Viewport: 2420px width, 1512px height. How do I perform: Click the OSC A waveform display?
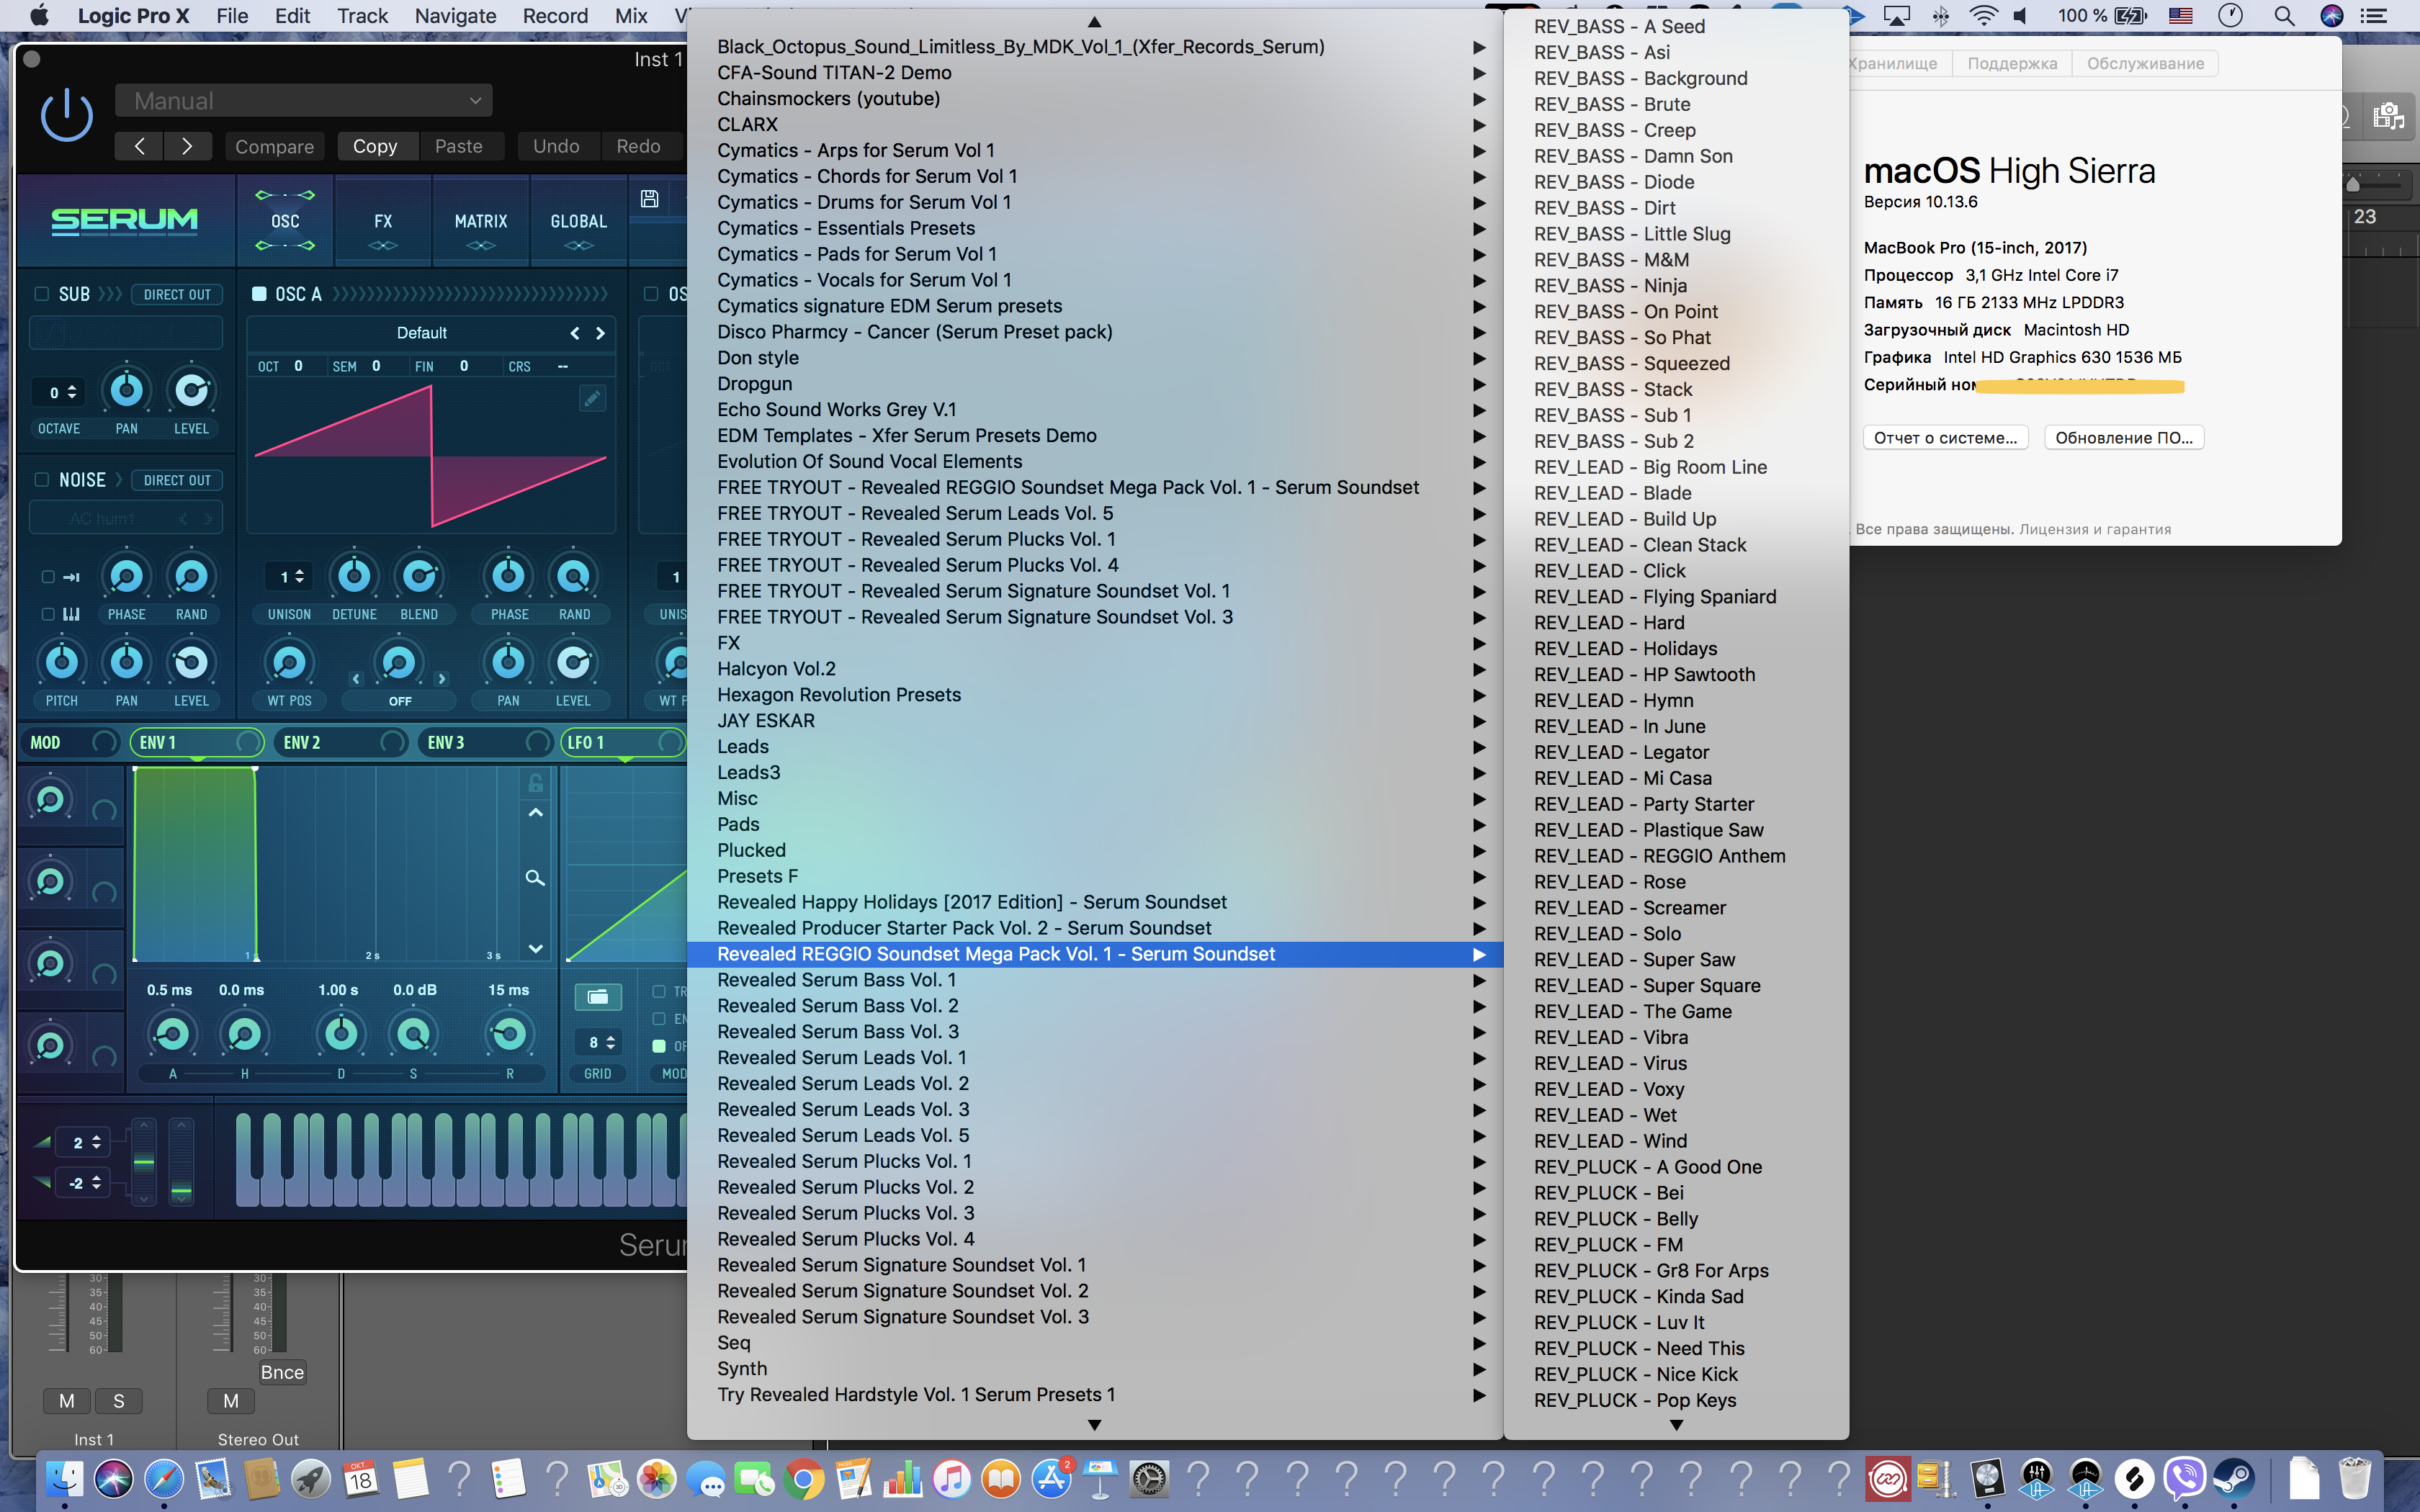click(431, 456)
